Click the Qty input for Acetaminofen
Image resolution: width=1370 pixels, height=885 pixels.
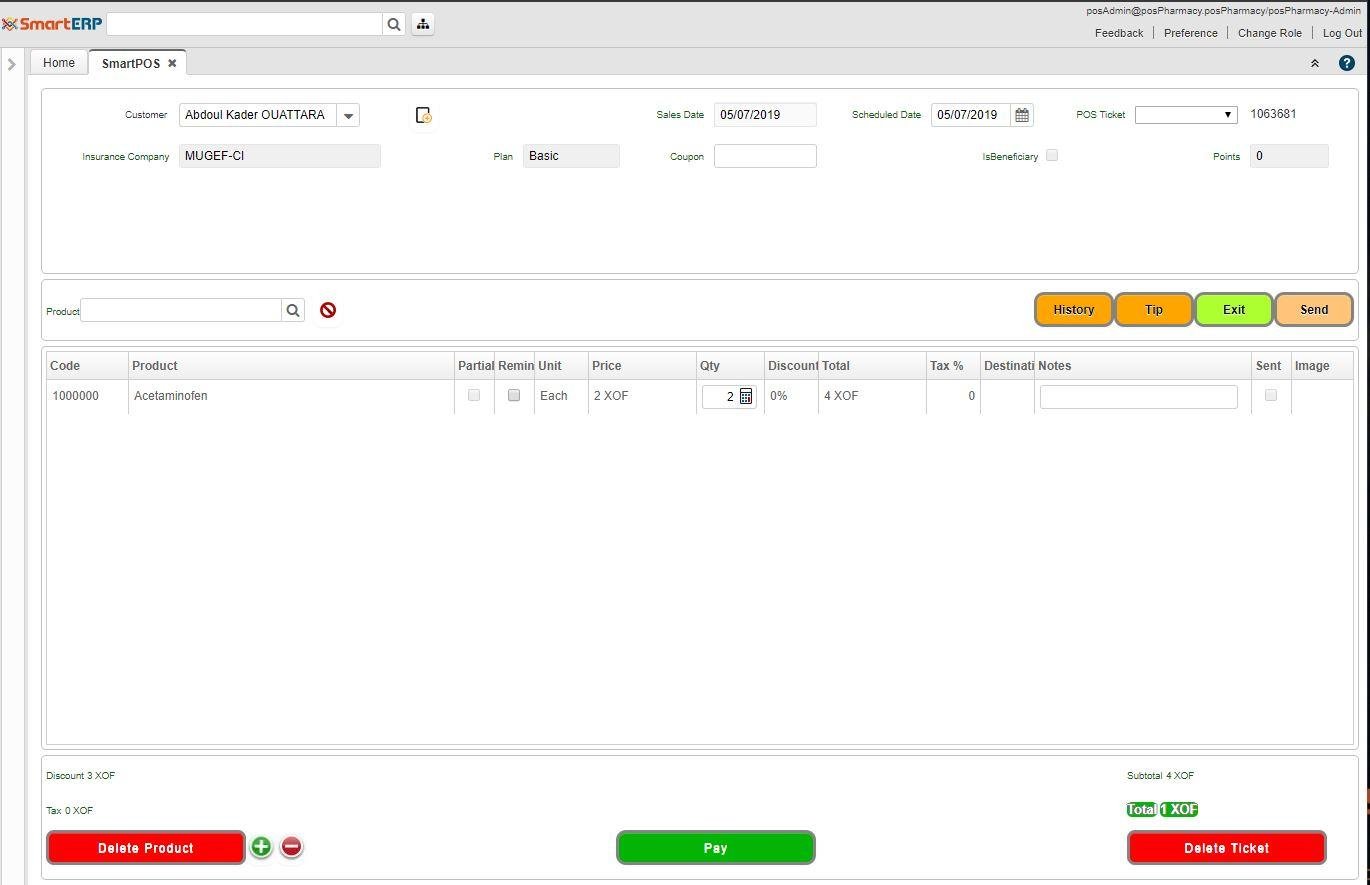point(720,397)
